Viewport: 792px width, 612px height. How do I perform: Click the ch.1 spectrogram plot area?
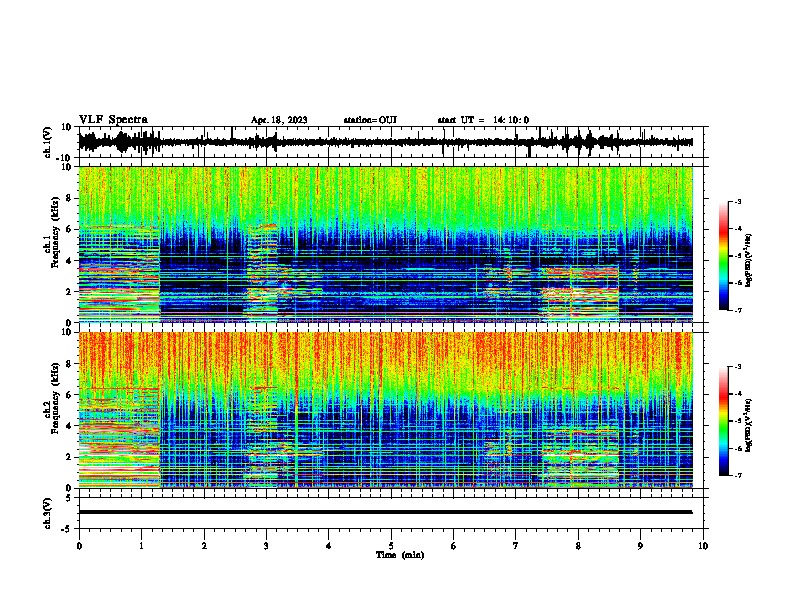(385, 244)
